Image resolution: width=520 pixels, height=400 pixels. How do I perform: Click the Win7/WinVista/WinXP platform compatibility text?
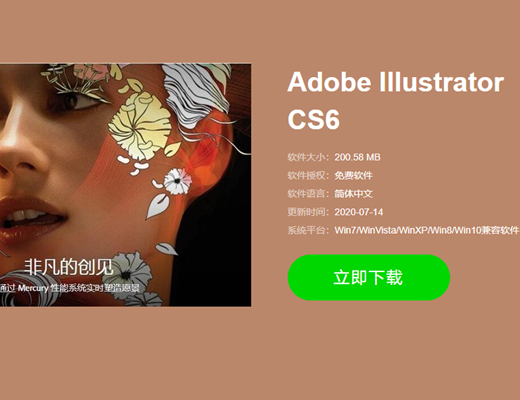click(x=427, y=230)
